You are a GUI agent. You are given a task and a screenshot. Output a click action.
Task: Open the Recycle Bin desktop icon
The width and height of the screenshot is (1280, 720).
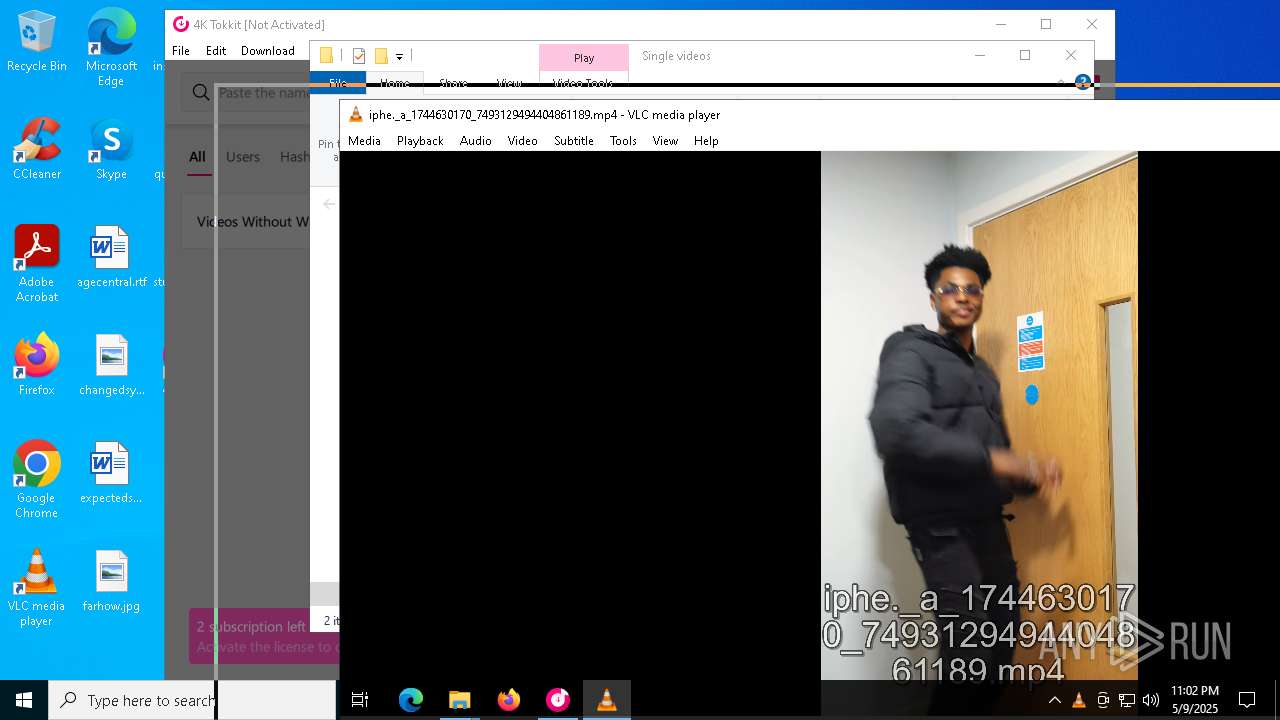click(37, 42)
